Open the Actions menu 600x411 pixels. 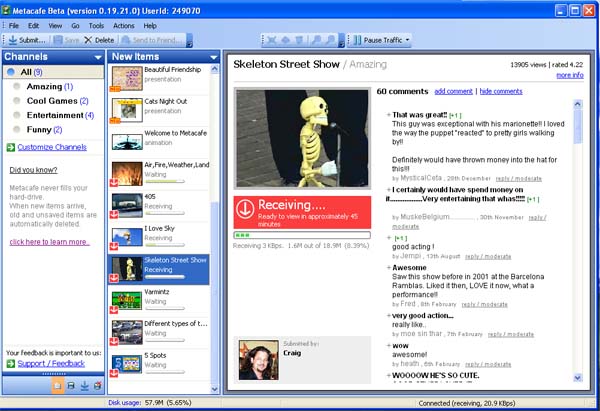click(x=124, y=26)
